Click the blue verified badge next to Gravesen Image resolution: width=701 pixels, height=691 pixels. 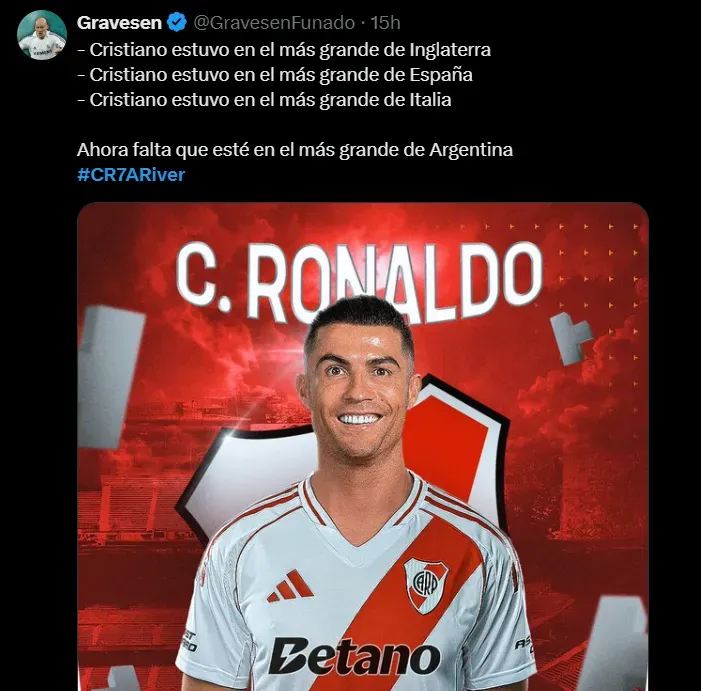click(x=177, y=22)
